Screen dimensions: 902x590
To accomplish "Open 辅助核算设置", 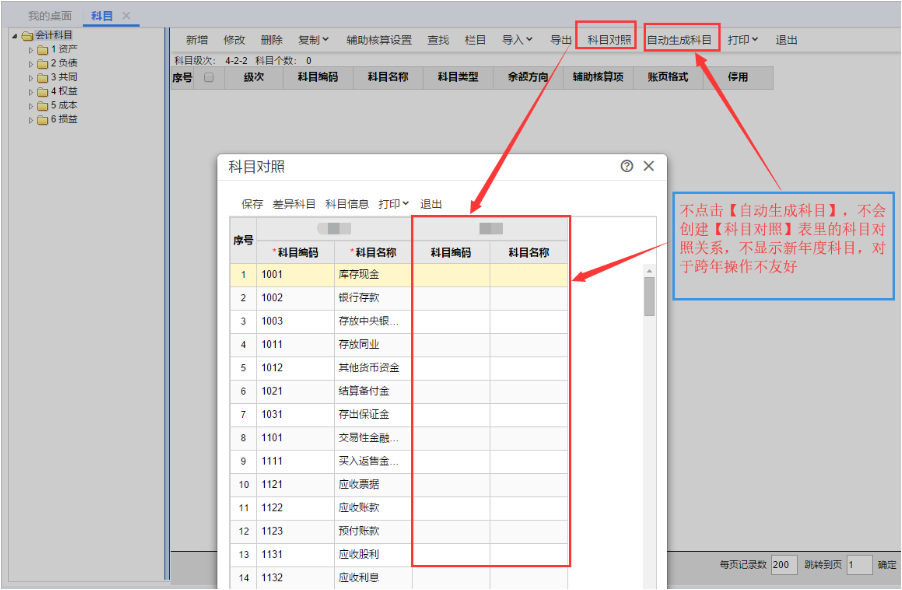I will (x=379, y=40).
